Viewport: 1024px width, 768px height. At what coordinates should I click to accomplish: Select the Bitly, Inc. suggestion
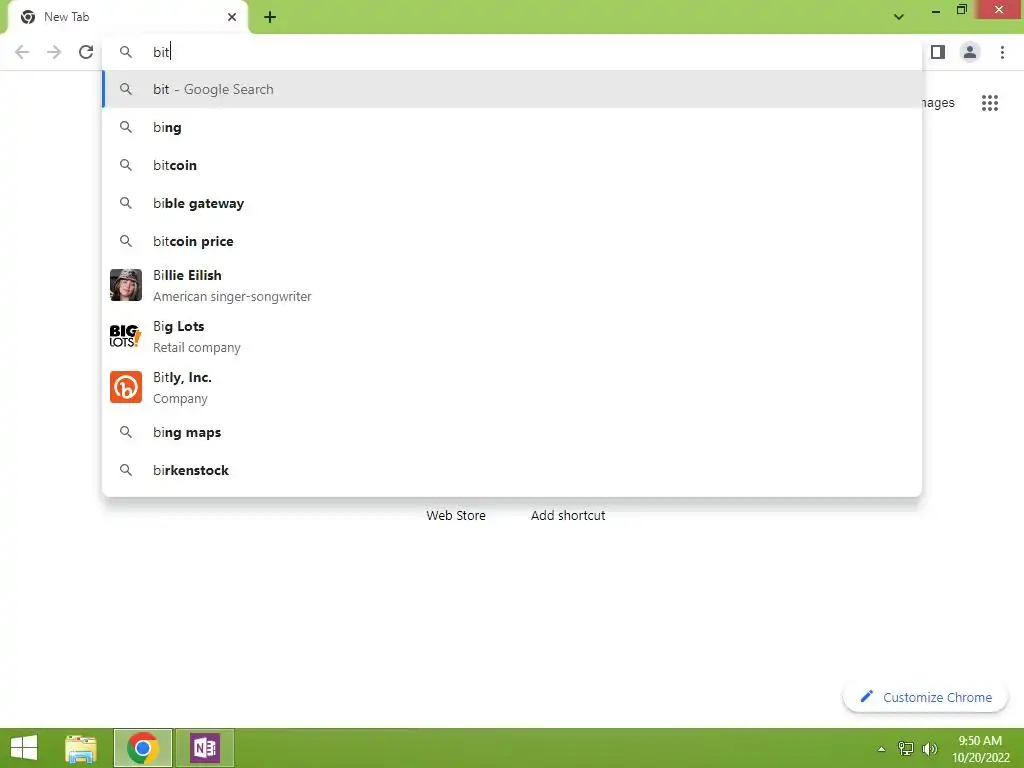(x=512, y=387)
